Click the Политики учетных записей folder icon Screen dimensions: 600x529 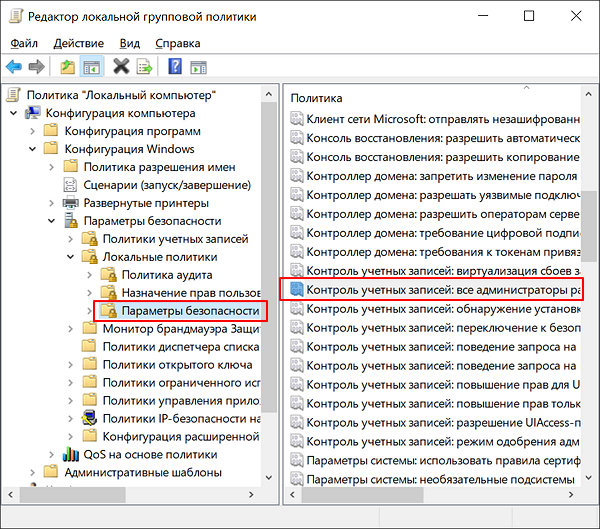[90, 239]
